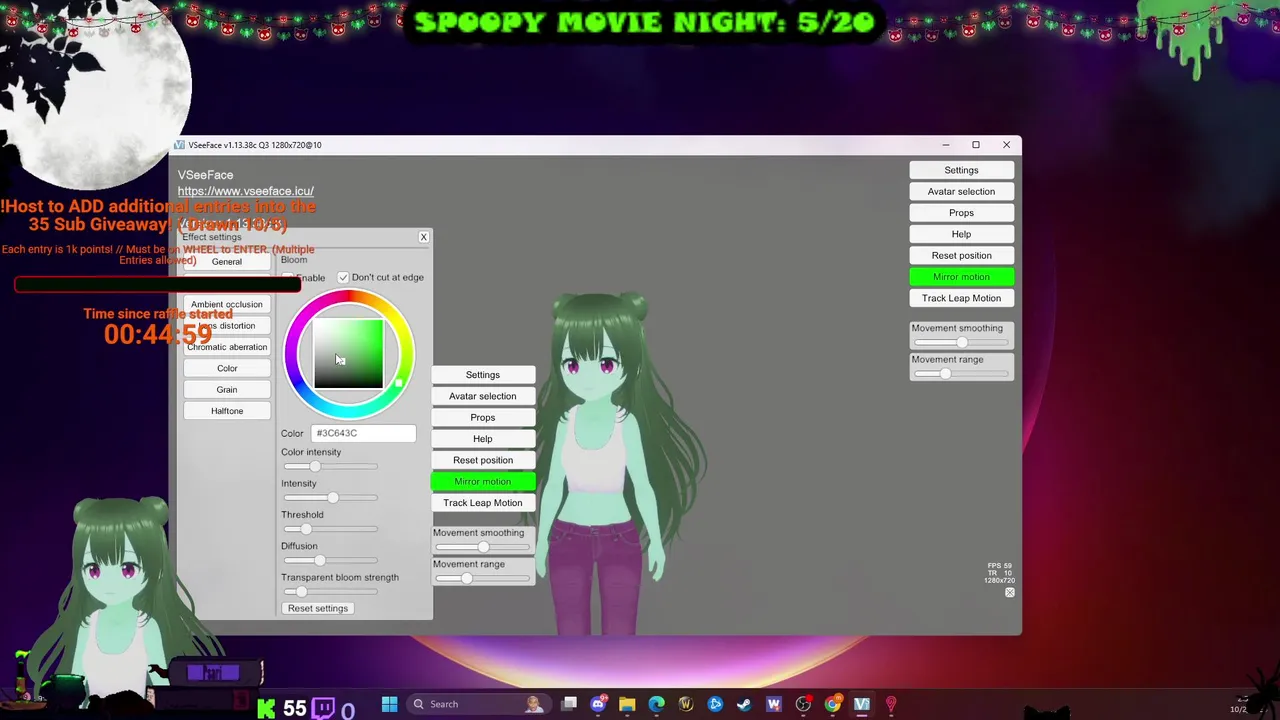Viewport: 1280px width, 720px height.
Task: Toggle Mirror motion beside the effect panel
Action: (483, 481)
